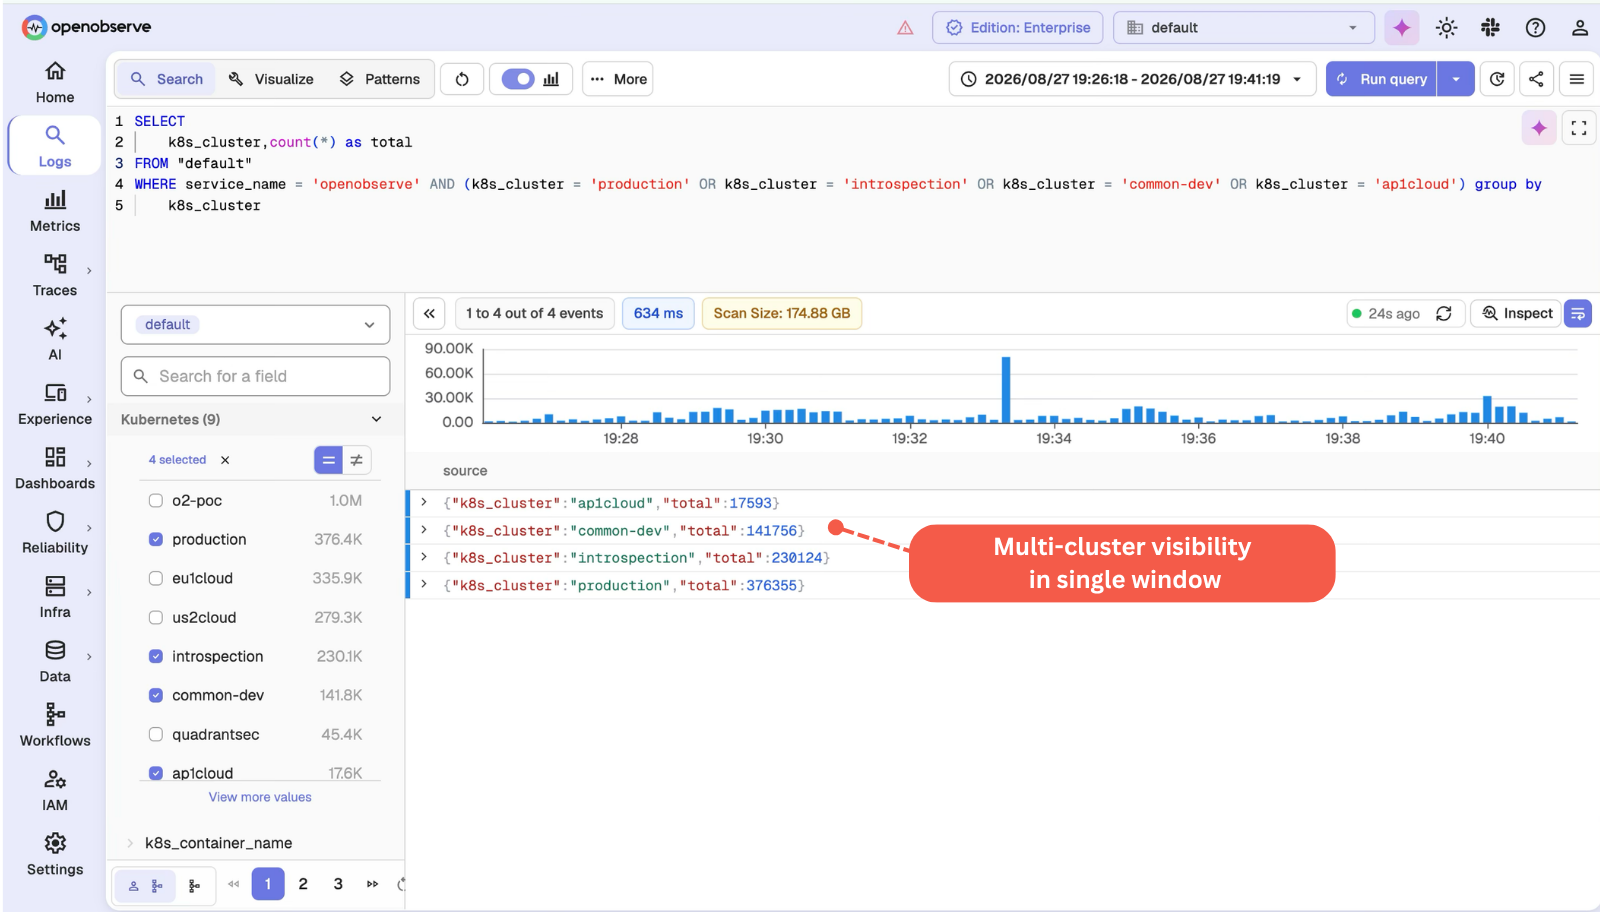Open the help question mark icon

click(x=1535, y=28)
